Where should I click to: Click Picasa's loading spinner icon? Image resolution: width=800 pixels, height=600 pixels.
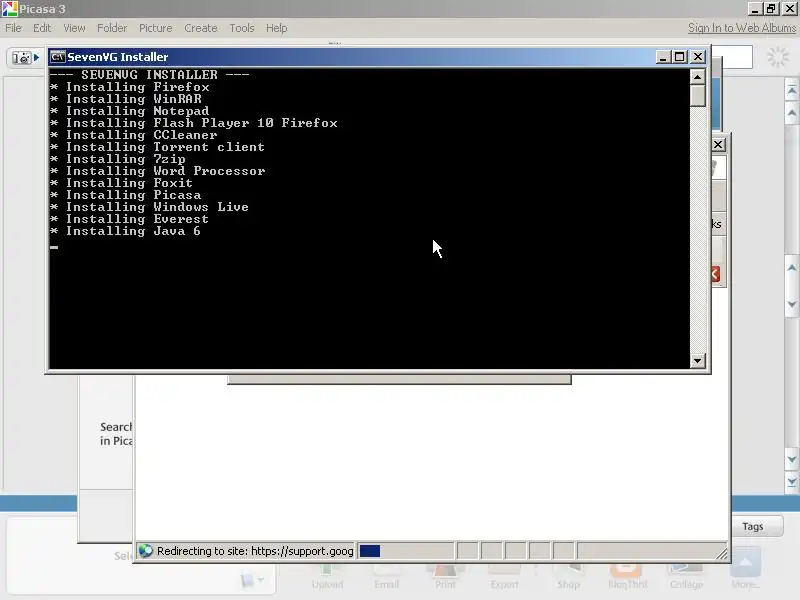[778, 56]
